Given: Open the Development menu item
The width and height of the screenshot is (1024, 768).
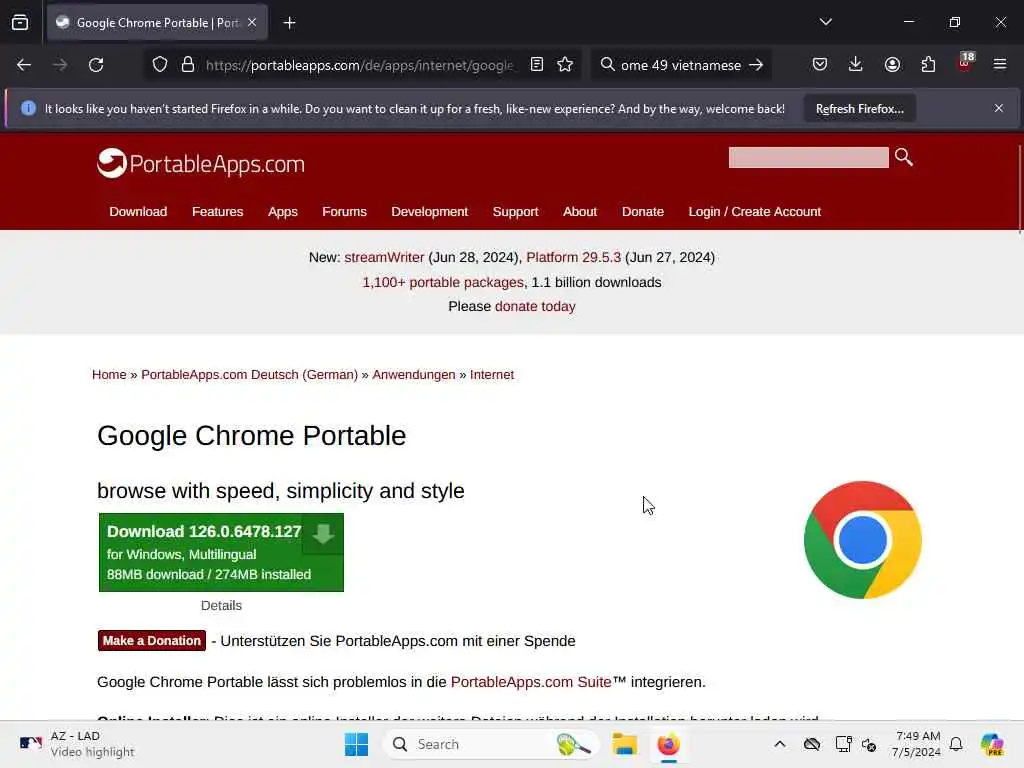Looking at the screenshot, I should coord(430,212).
